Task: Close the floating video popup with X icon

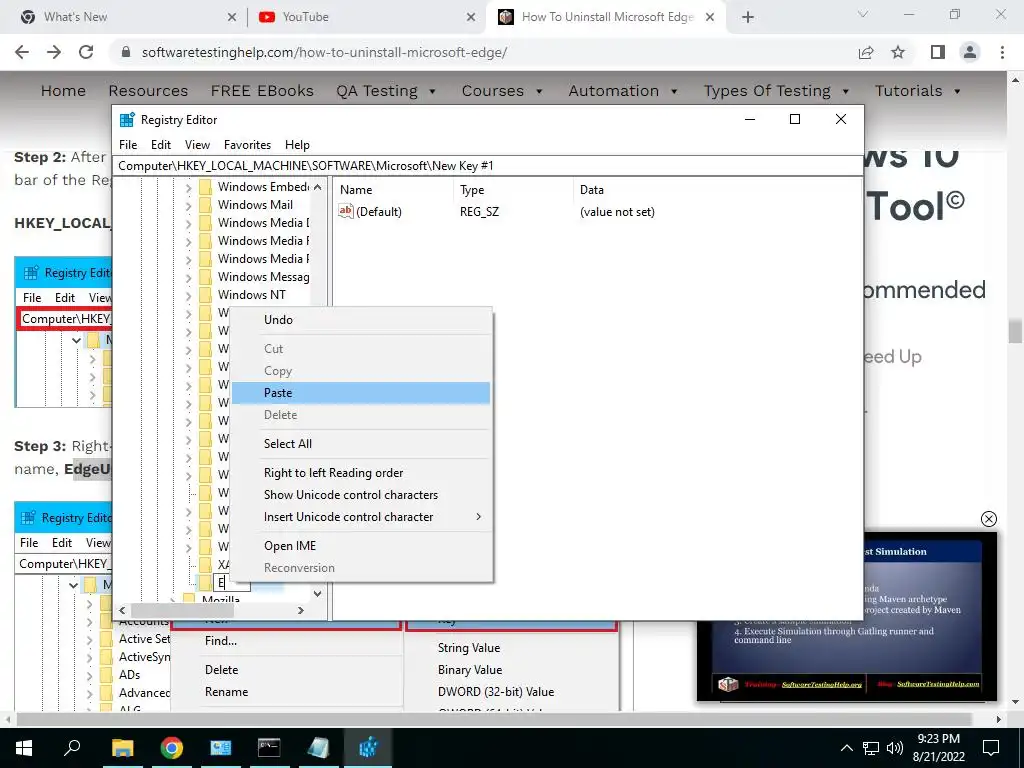Action: (x=989, y=519)
